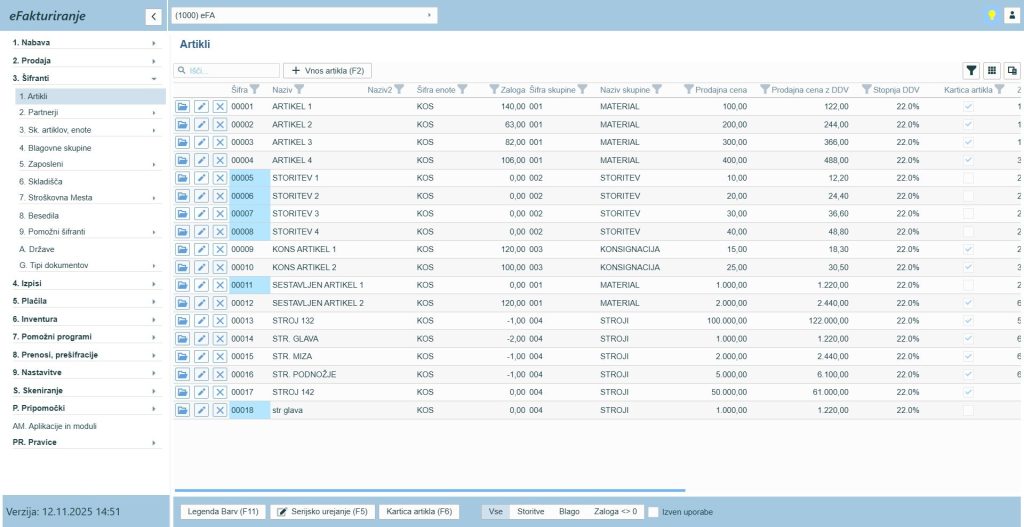Delete KONS ARTIKEL 1 using X icon

(x=220, y=250)
